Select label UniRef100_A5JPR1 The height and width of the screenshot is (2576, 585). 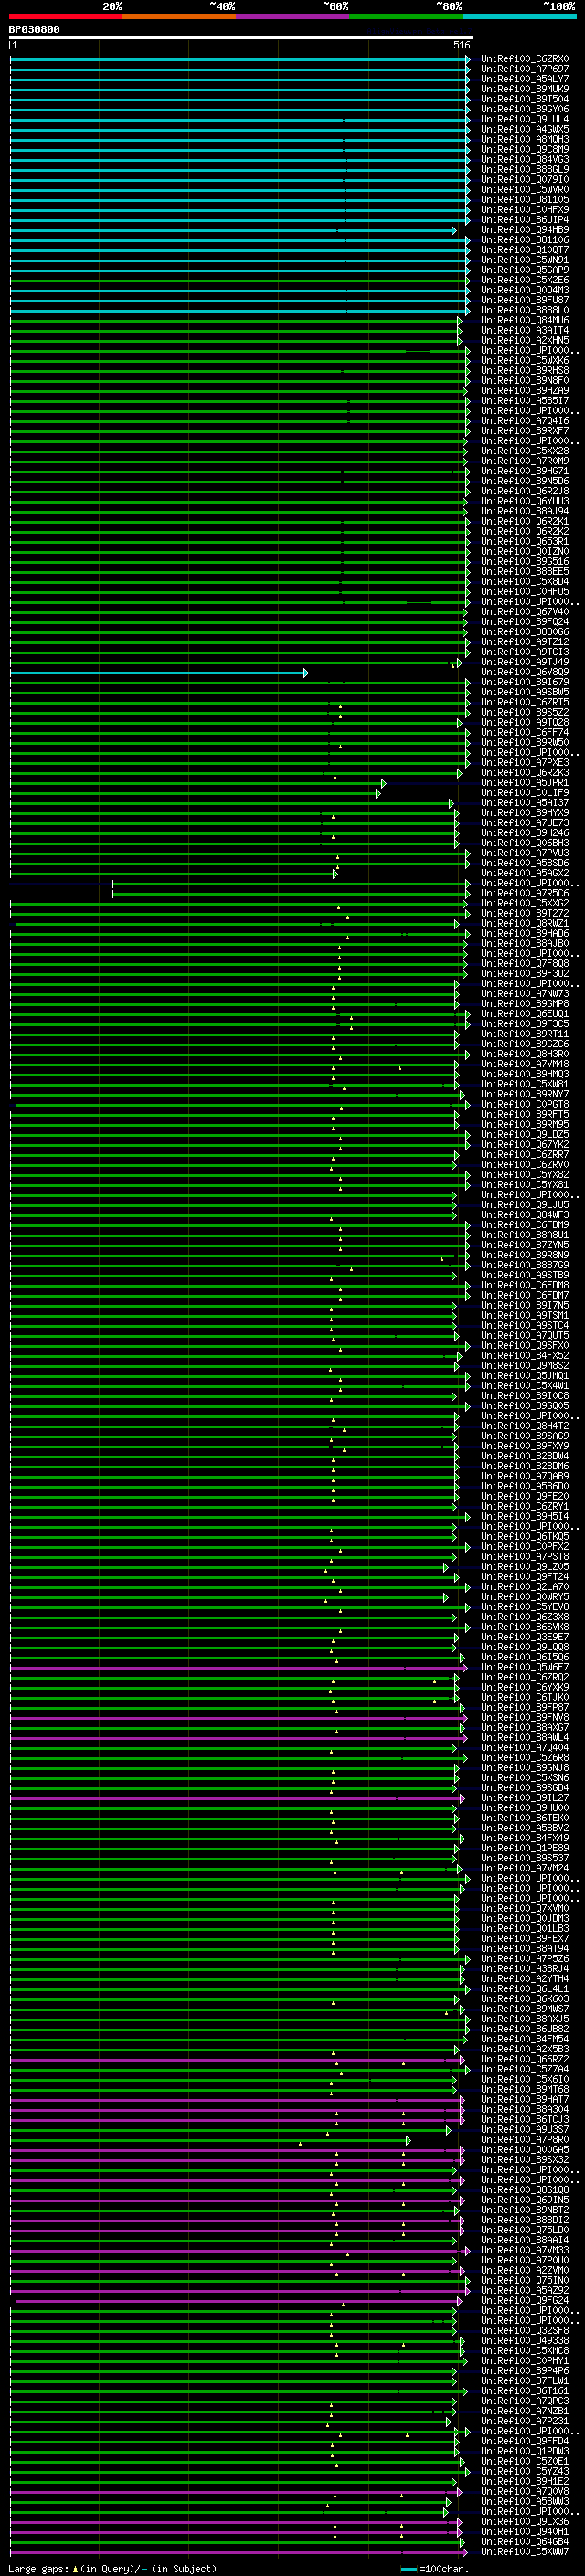[525, 782]
